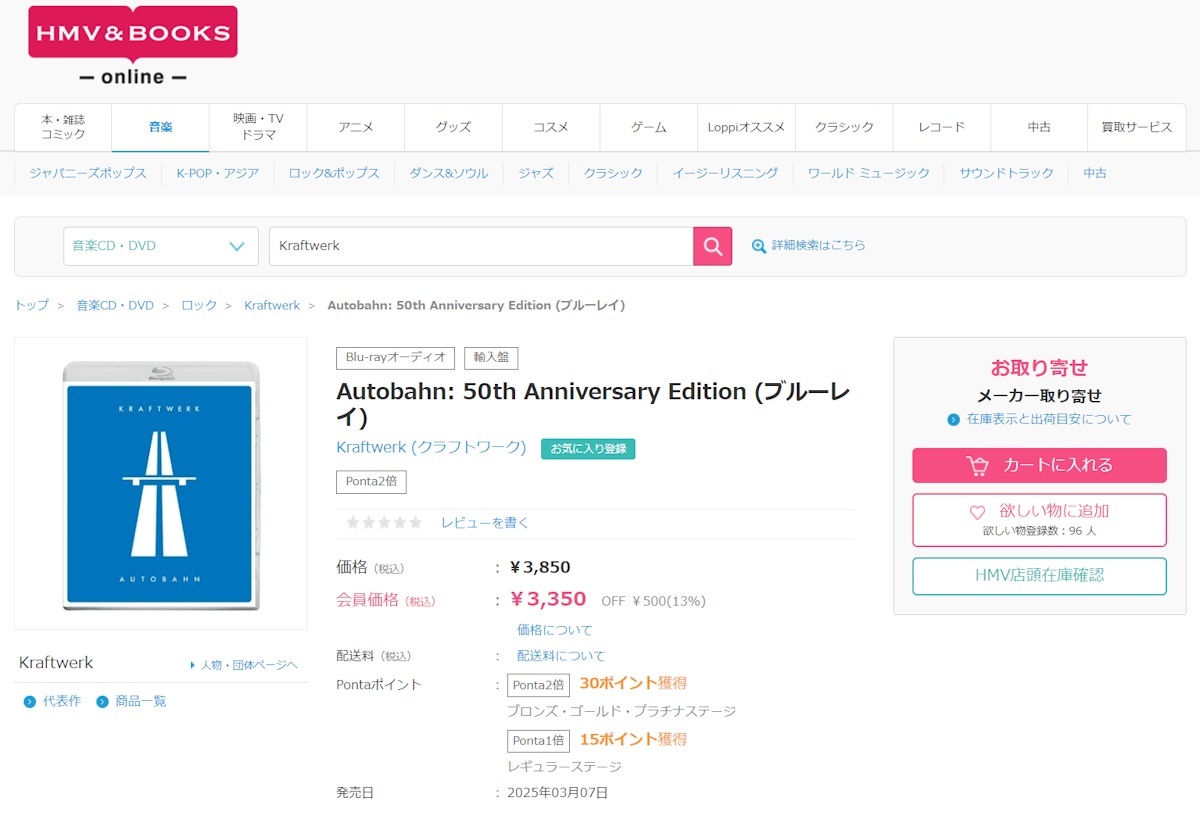Open the 音楽CD・DVD category dropdown

point(160,246)
